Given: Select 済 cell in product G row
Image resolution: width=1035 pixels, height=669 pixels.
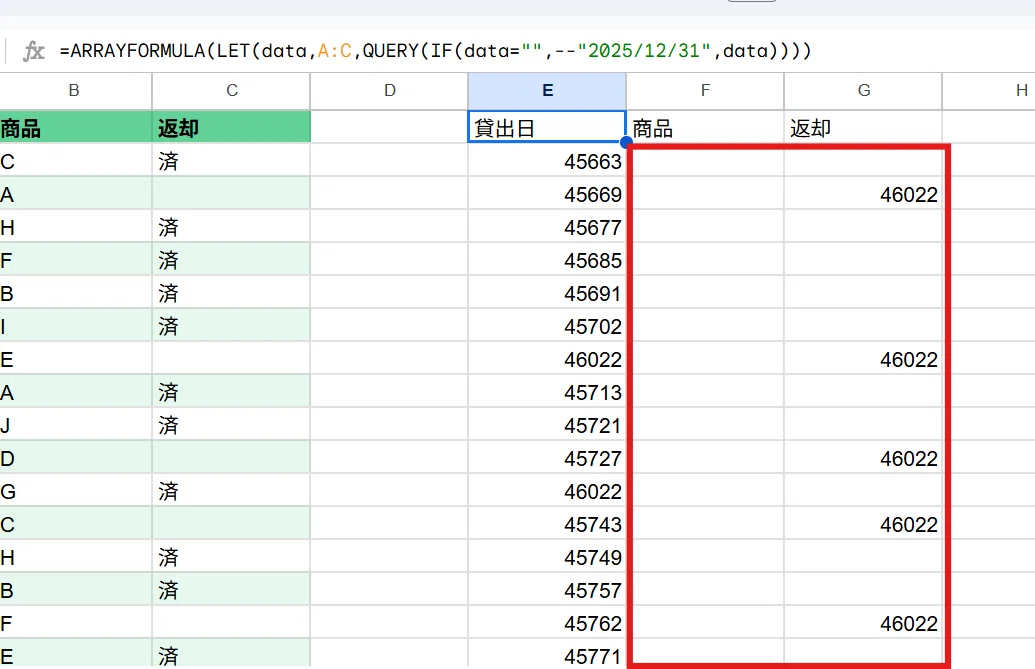Looking at the screenshot, I should 232,491.
